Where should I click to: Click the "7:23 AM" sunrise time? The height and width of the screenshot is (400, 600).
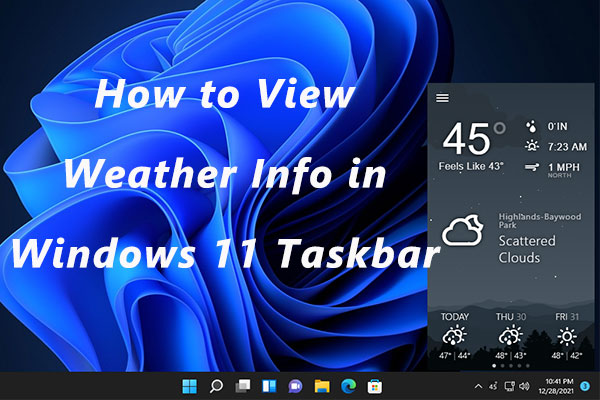567,147
